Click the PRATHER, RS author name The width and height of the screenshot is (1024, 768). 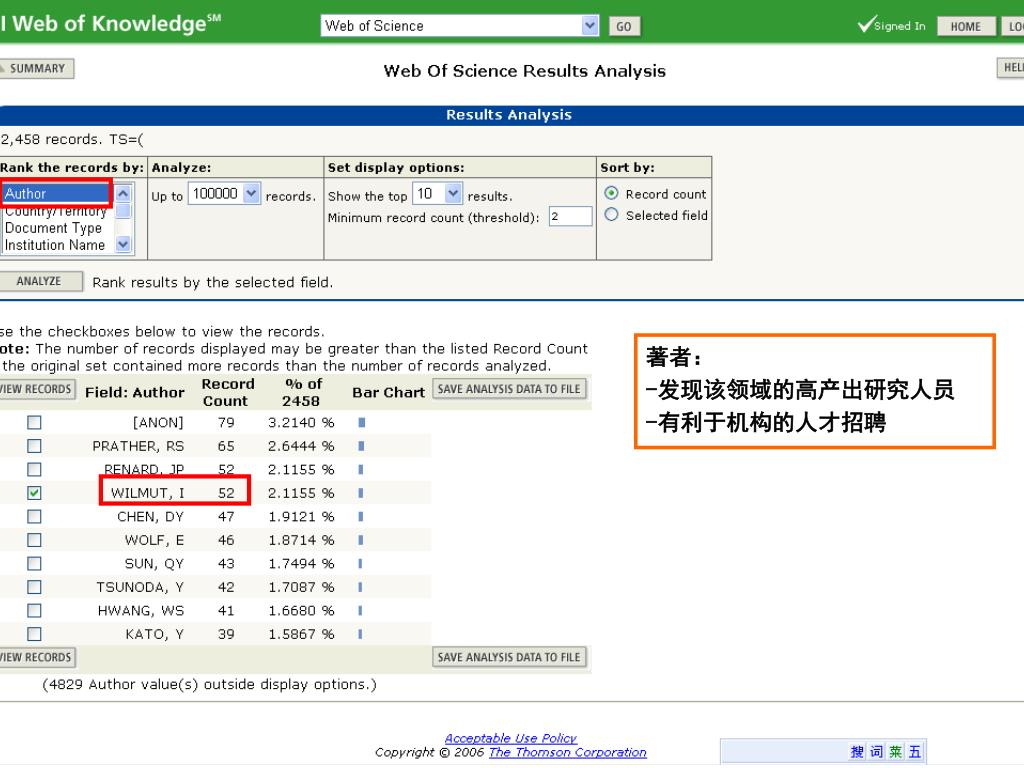138,446
